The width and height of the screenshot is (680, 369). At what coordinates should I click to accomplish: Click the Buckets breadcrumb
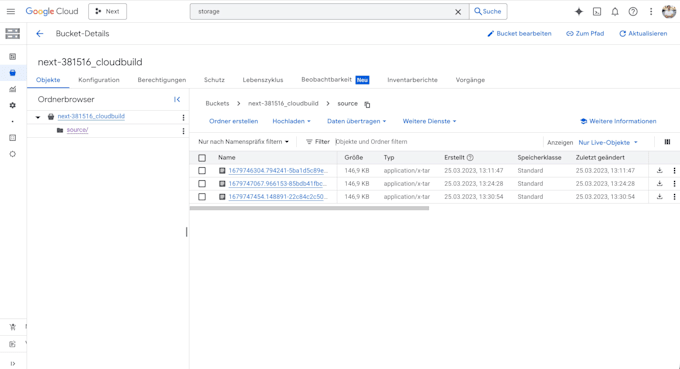coord(217,104)
